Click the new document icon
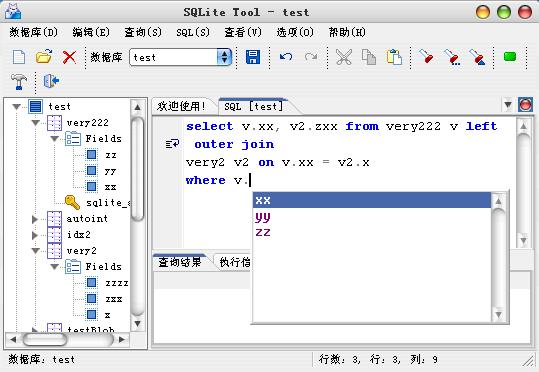539x372 pixels. click(x=19, y=57)
